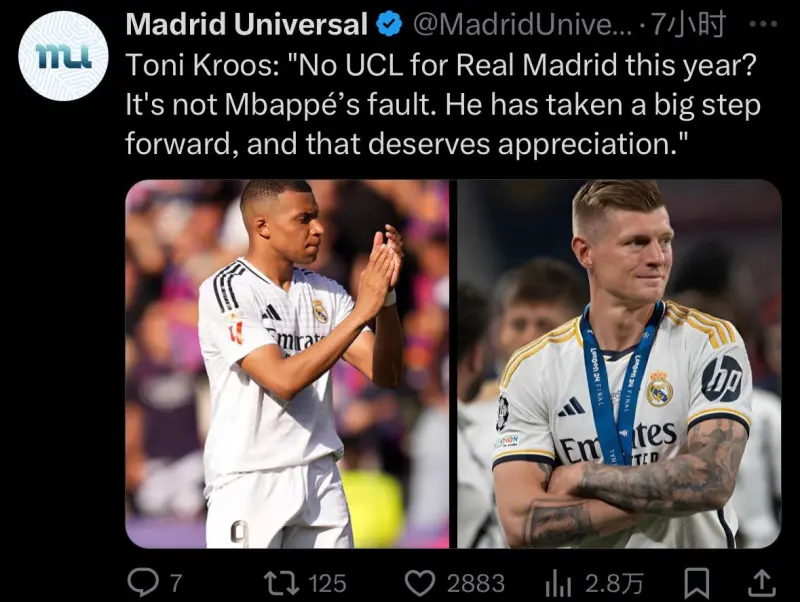
Task: Click the 125 retweets count
Action: [327, 583]
